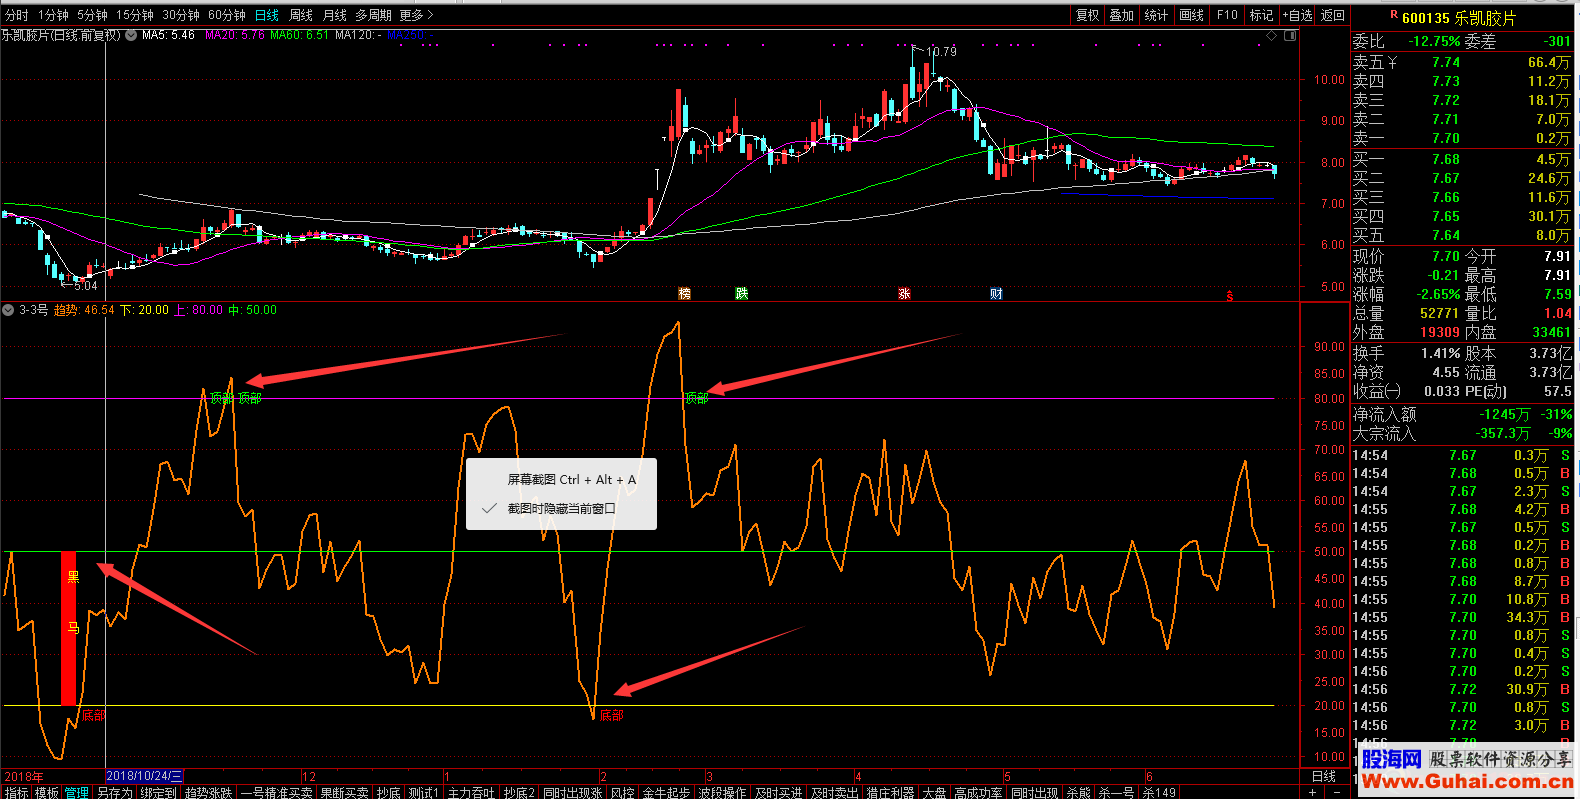Click the date marker 2018/10/24/三
This screenshot has height=799, width=1580.
tap(144, 776)
